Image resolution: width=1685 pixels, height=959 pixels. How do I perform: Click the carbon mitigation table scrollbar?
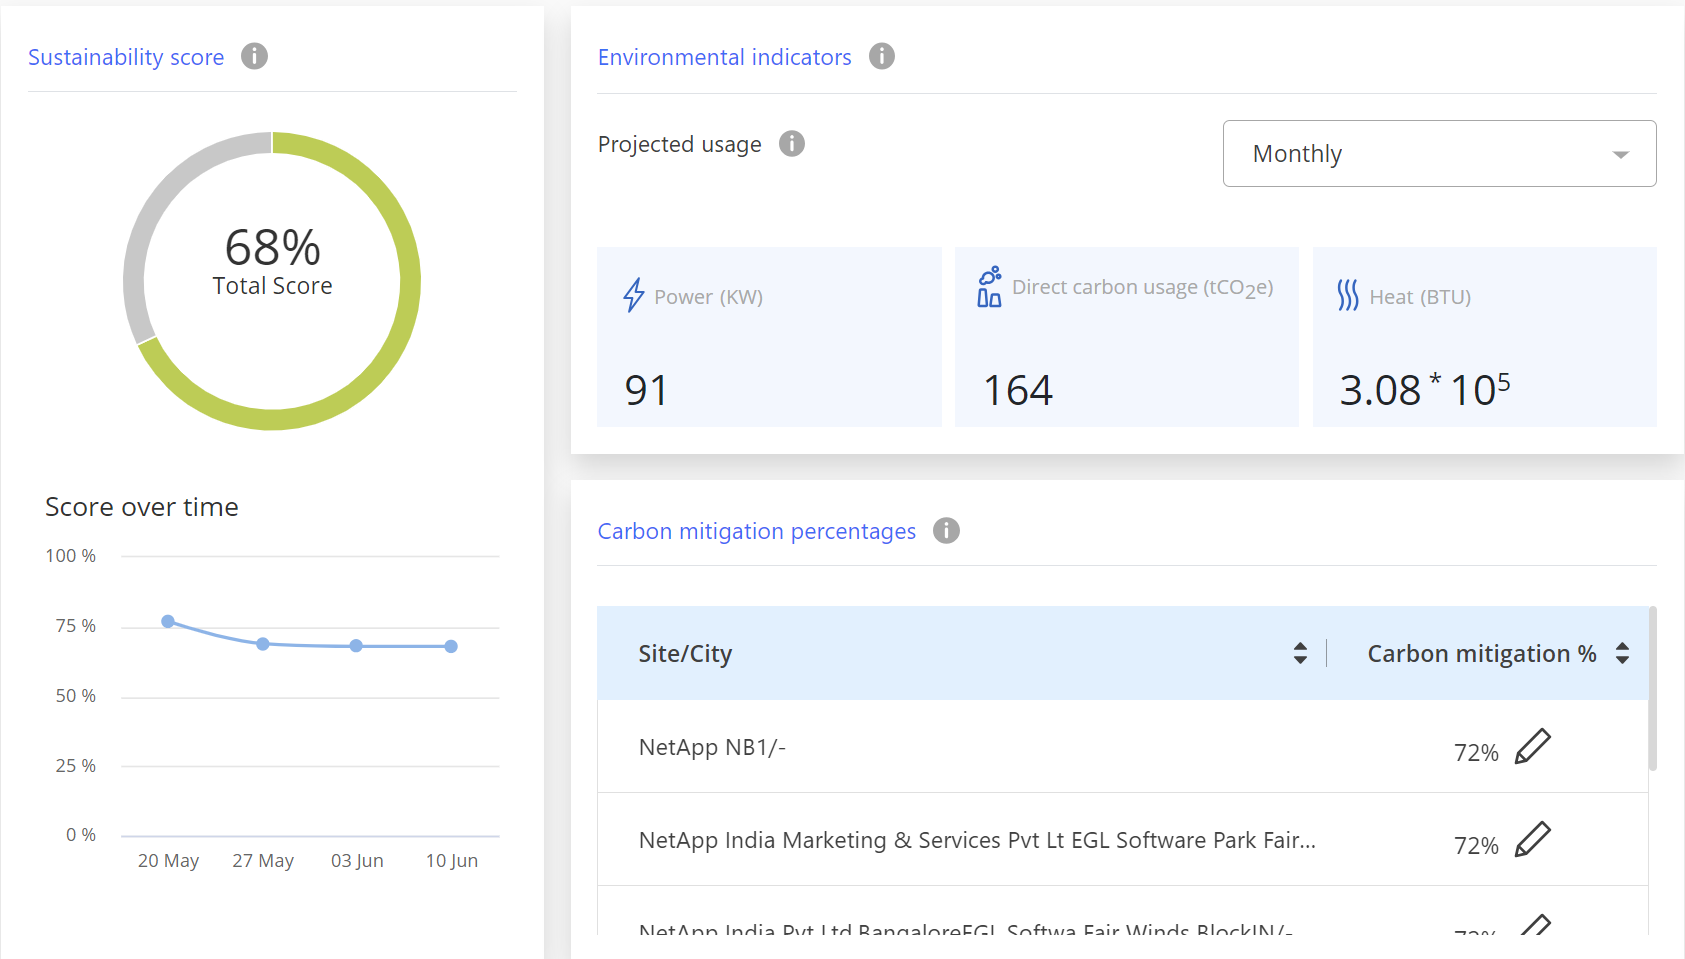click(x=1652, y=690)
